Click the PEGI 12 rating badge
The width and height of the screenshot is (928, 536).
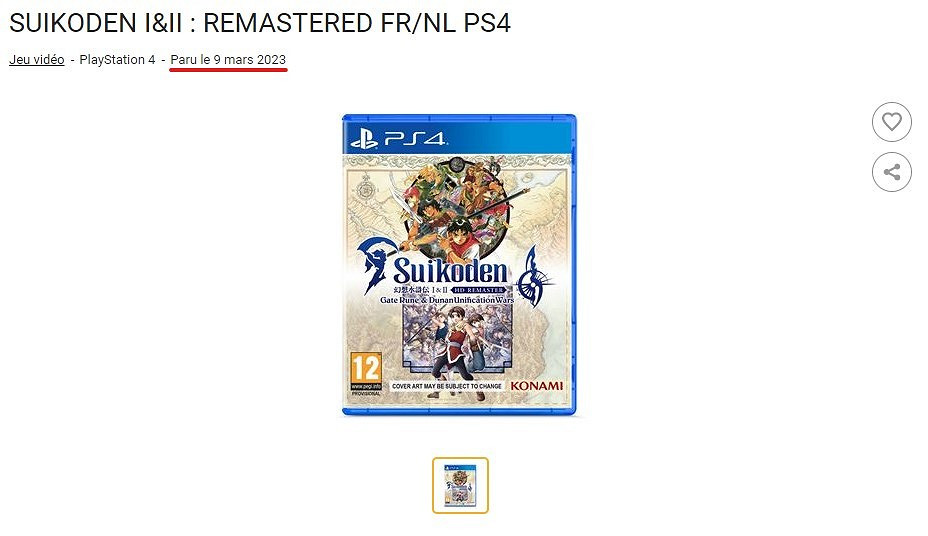point(366,373)
